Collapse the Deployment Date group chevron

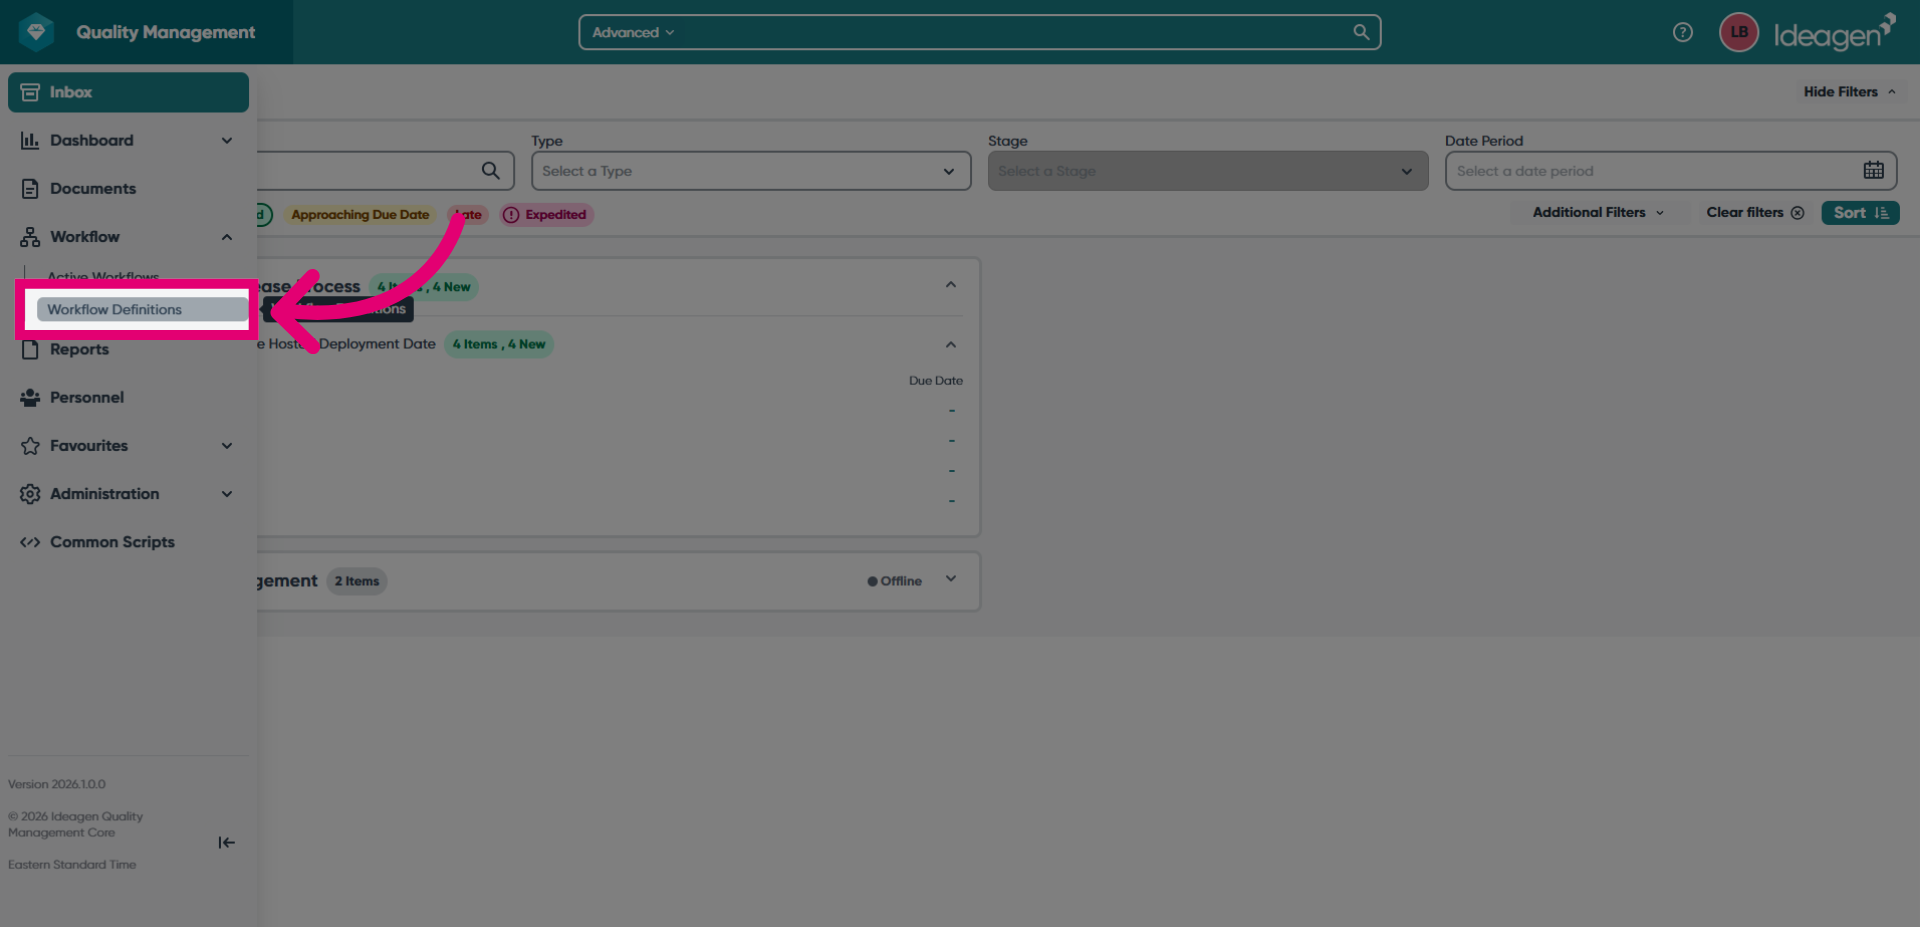point(951,345)
